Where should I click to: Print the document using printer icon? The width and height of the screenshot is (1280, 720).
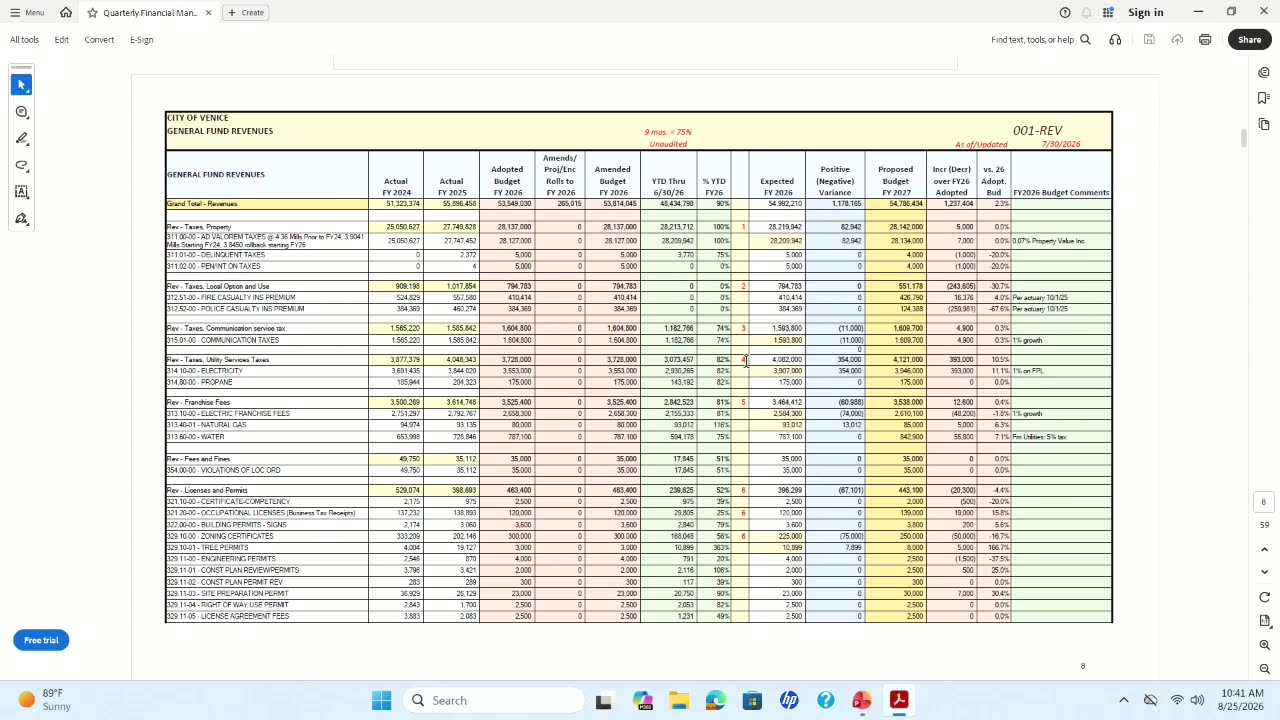coord(1205,40)
